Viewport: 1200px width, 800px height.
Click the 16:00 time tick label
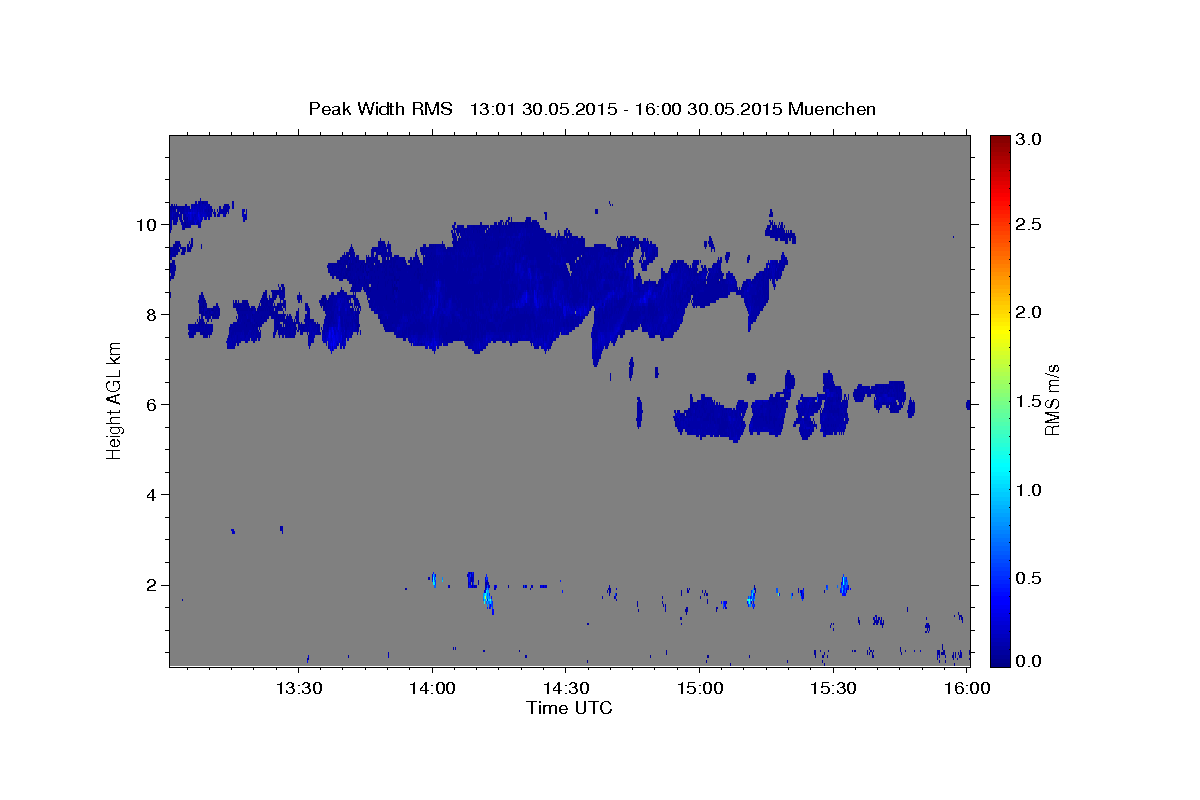[x=967, y=688]
